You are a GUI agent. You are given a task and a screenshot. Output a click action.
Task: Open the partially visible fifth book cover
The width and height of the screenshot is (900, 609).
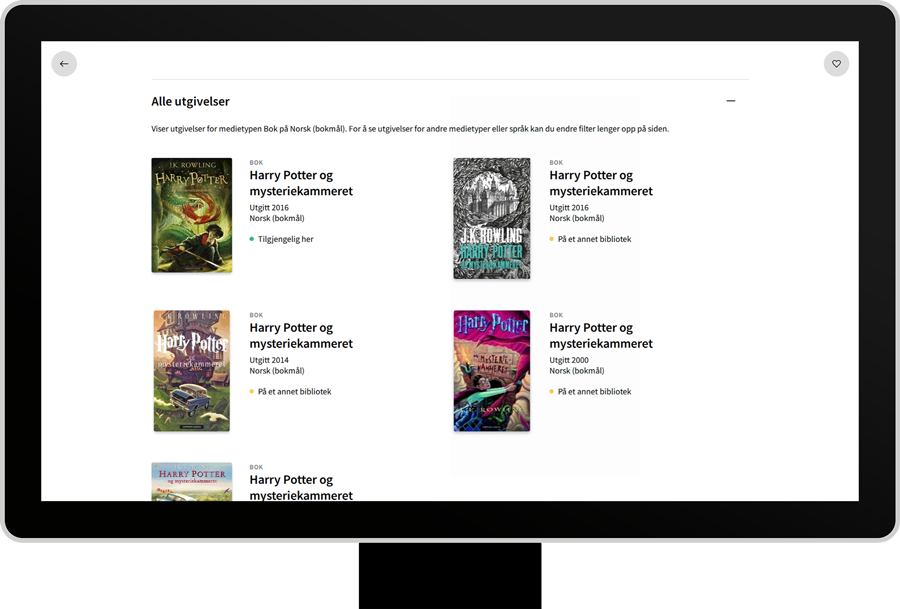[192, 482]
